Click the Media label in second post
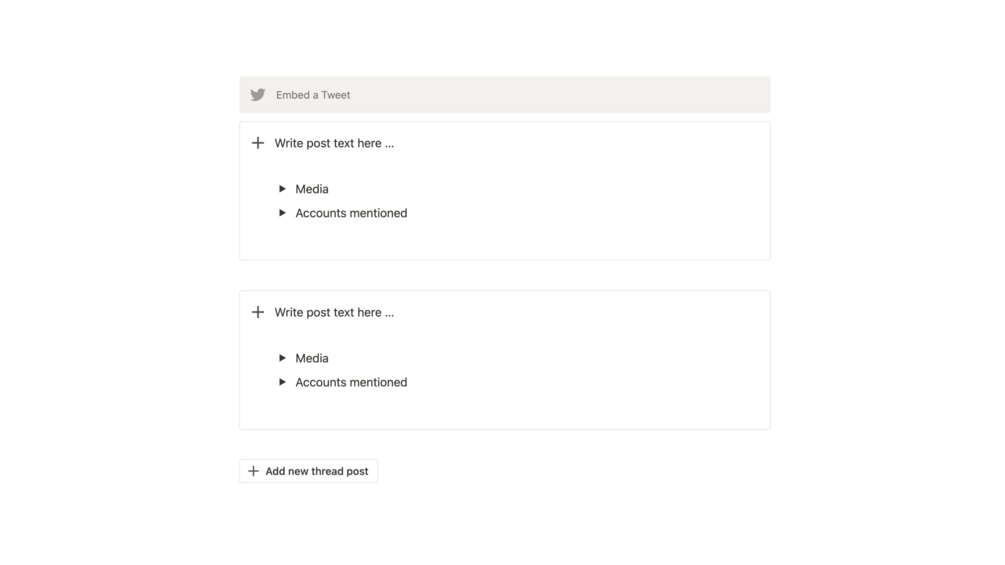Viewport: 1005px width, 565px height. point(312,358)
